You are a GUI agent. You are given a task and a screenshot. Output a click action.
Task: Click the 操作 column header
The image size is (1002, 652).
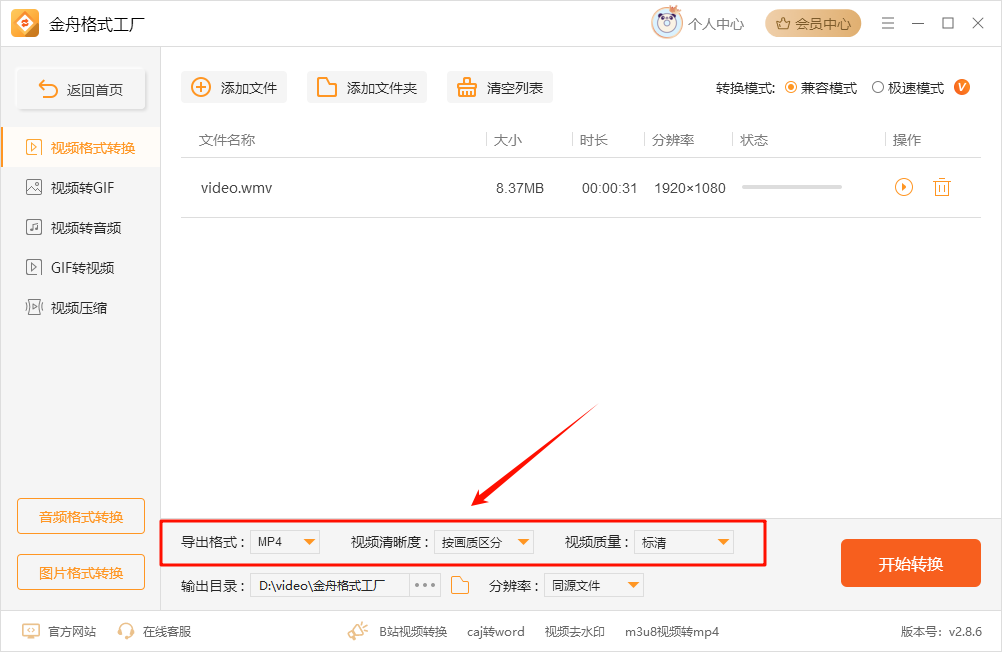coord(907,140)
